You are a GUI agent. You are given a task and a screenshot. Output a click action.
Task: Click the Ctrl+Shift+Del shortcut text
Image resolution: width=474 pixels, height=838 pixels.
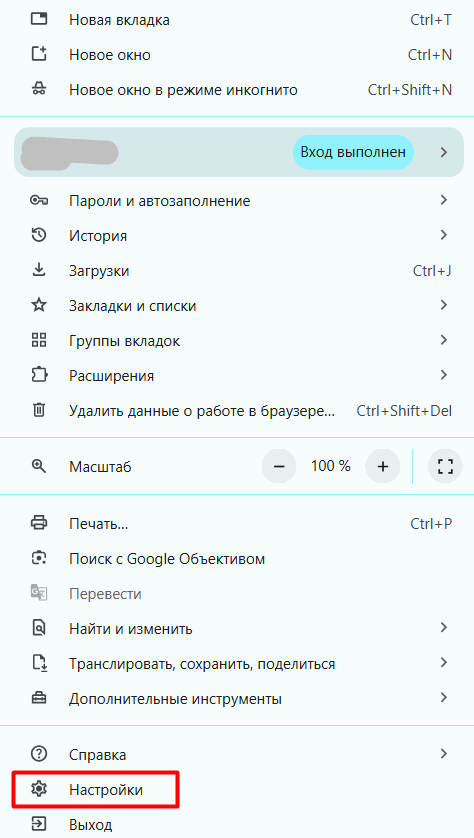[405, 411]
